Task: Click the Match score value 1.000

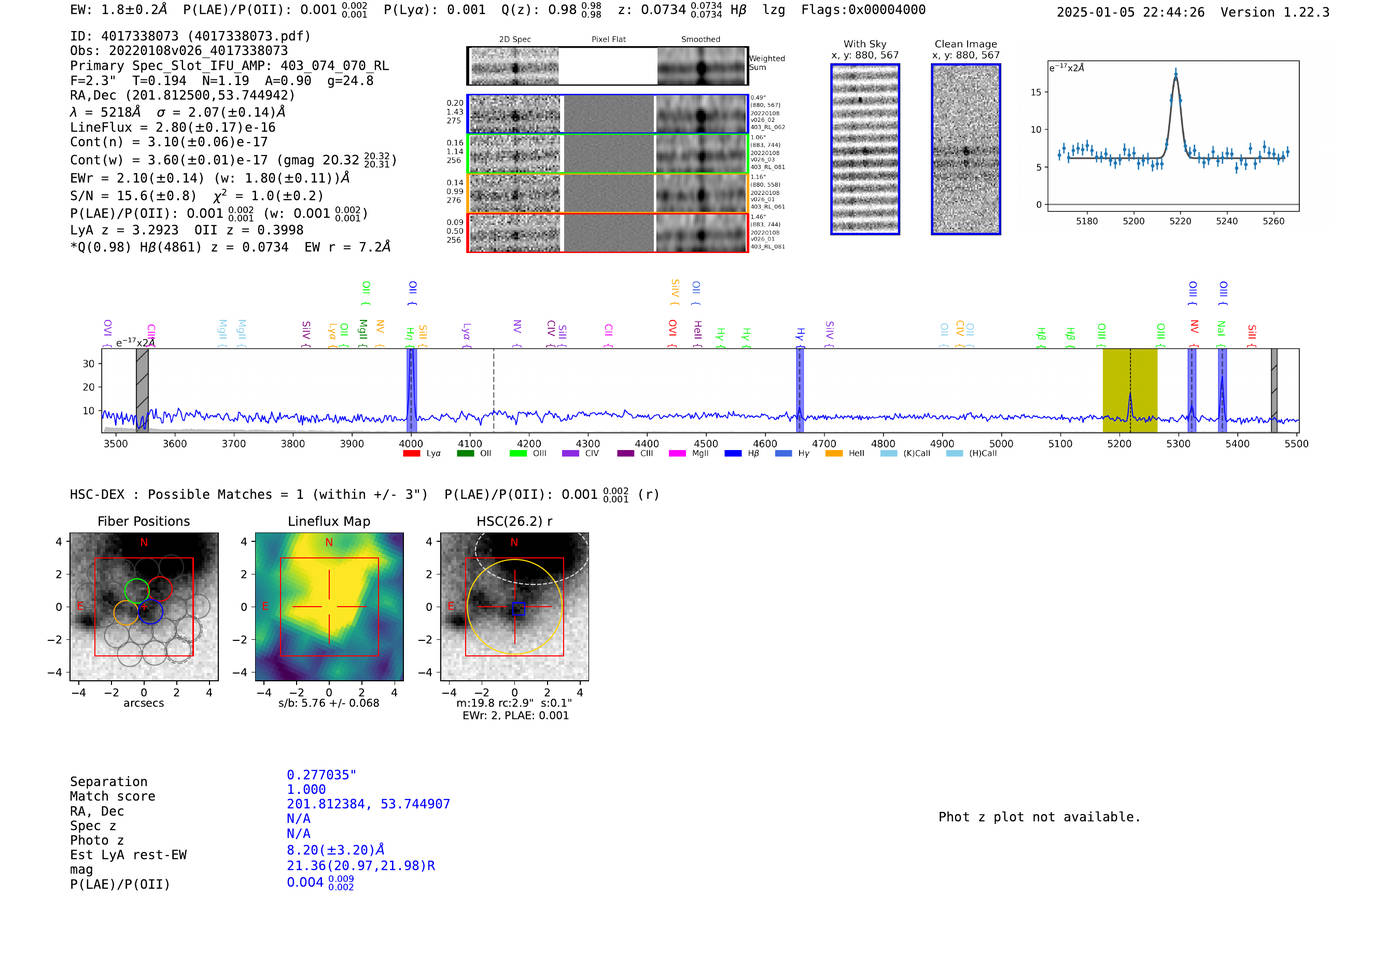Action: pos(306,790)
